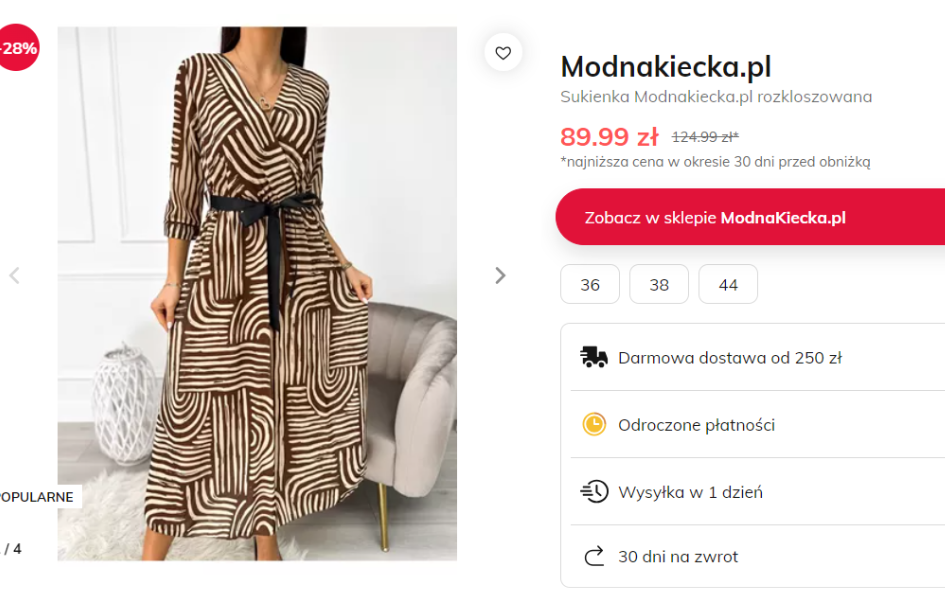Go to next product photo arrow
Viewport: 945px width, 600px height.
coord(500,275)
